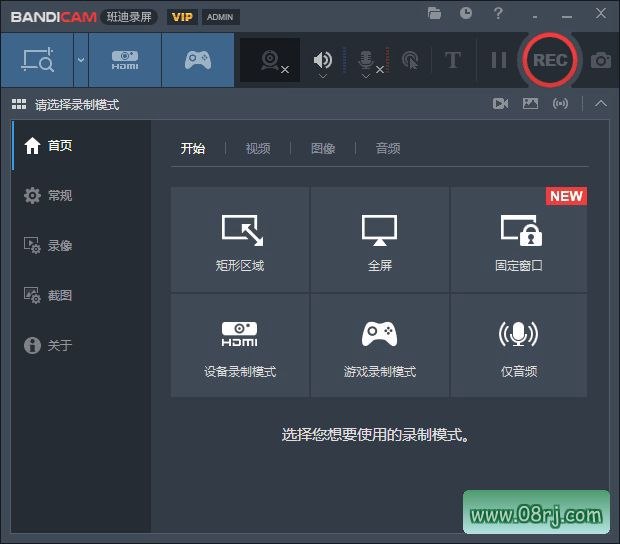This screenshot has width=620, height=544.
Task: Switch to the 图像 tab
Action: [x=323, y=149]
